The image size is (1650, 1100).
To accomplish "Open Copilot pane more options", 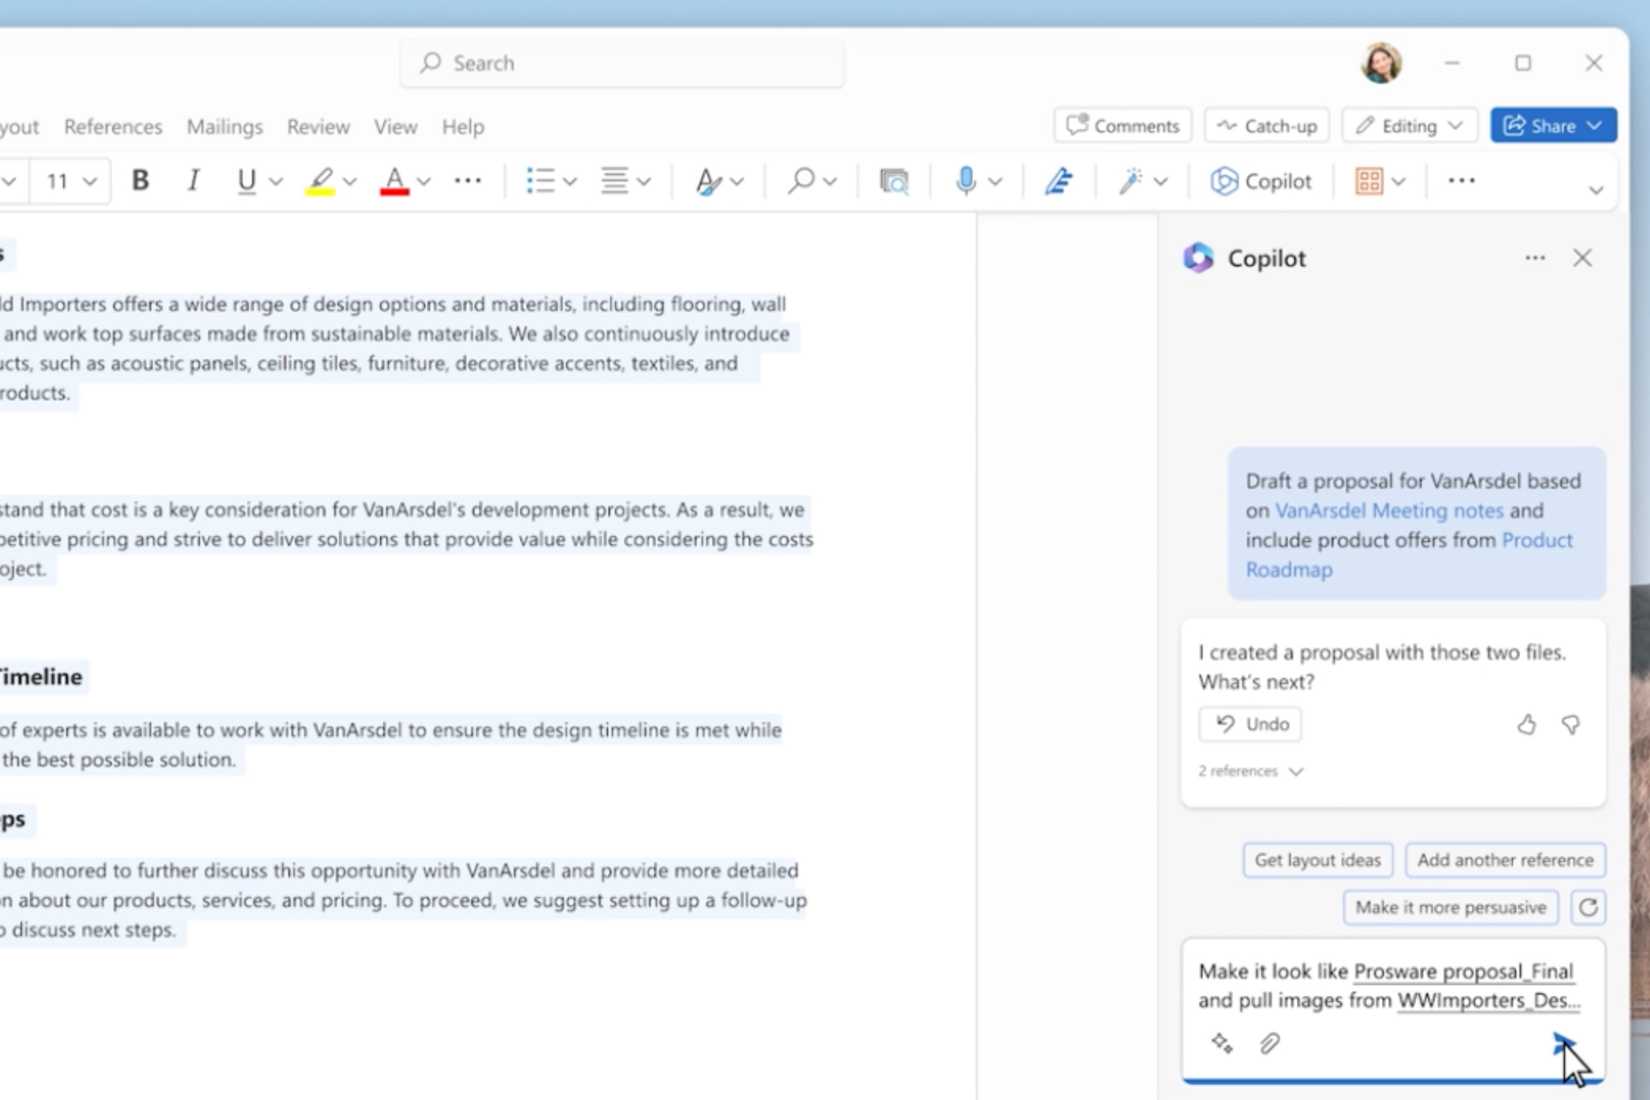I will click(x=1535, y=258).
